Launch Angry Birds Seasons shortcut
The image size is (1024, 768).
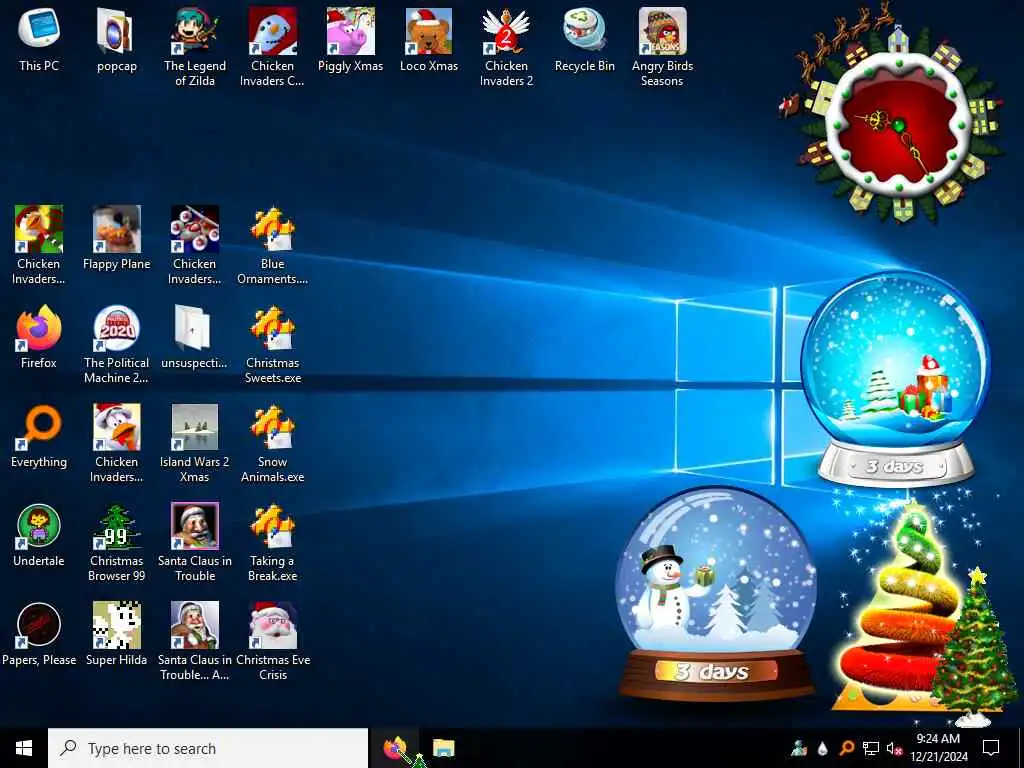(x=662, y=47)
